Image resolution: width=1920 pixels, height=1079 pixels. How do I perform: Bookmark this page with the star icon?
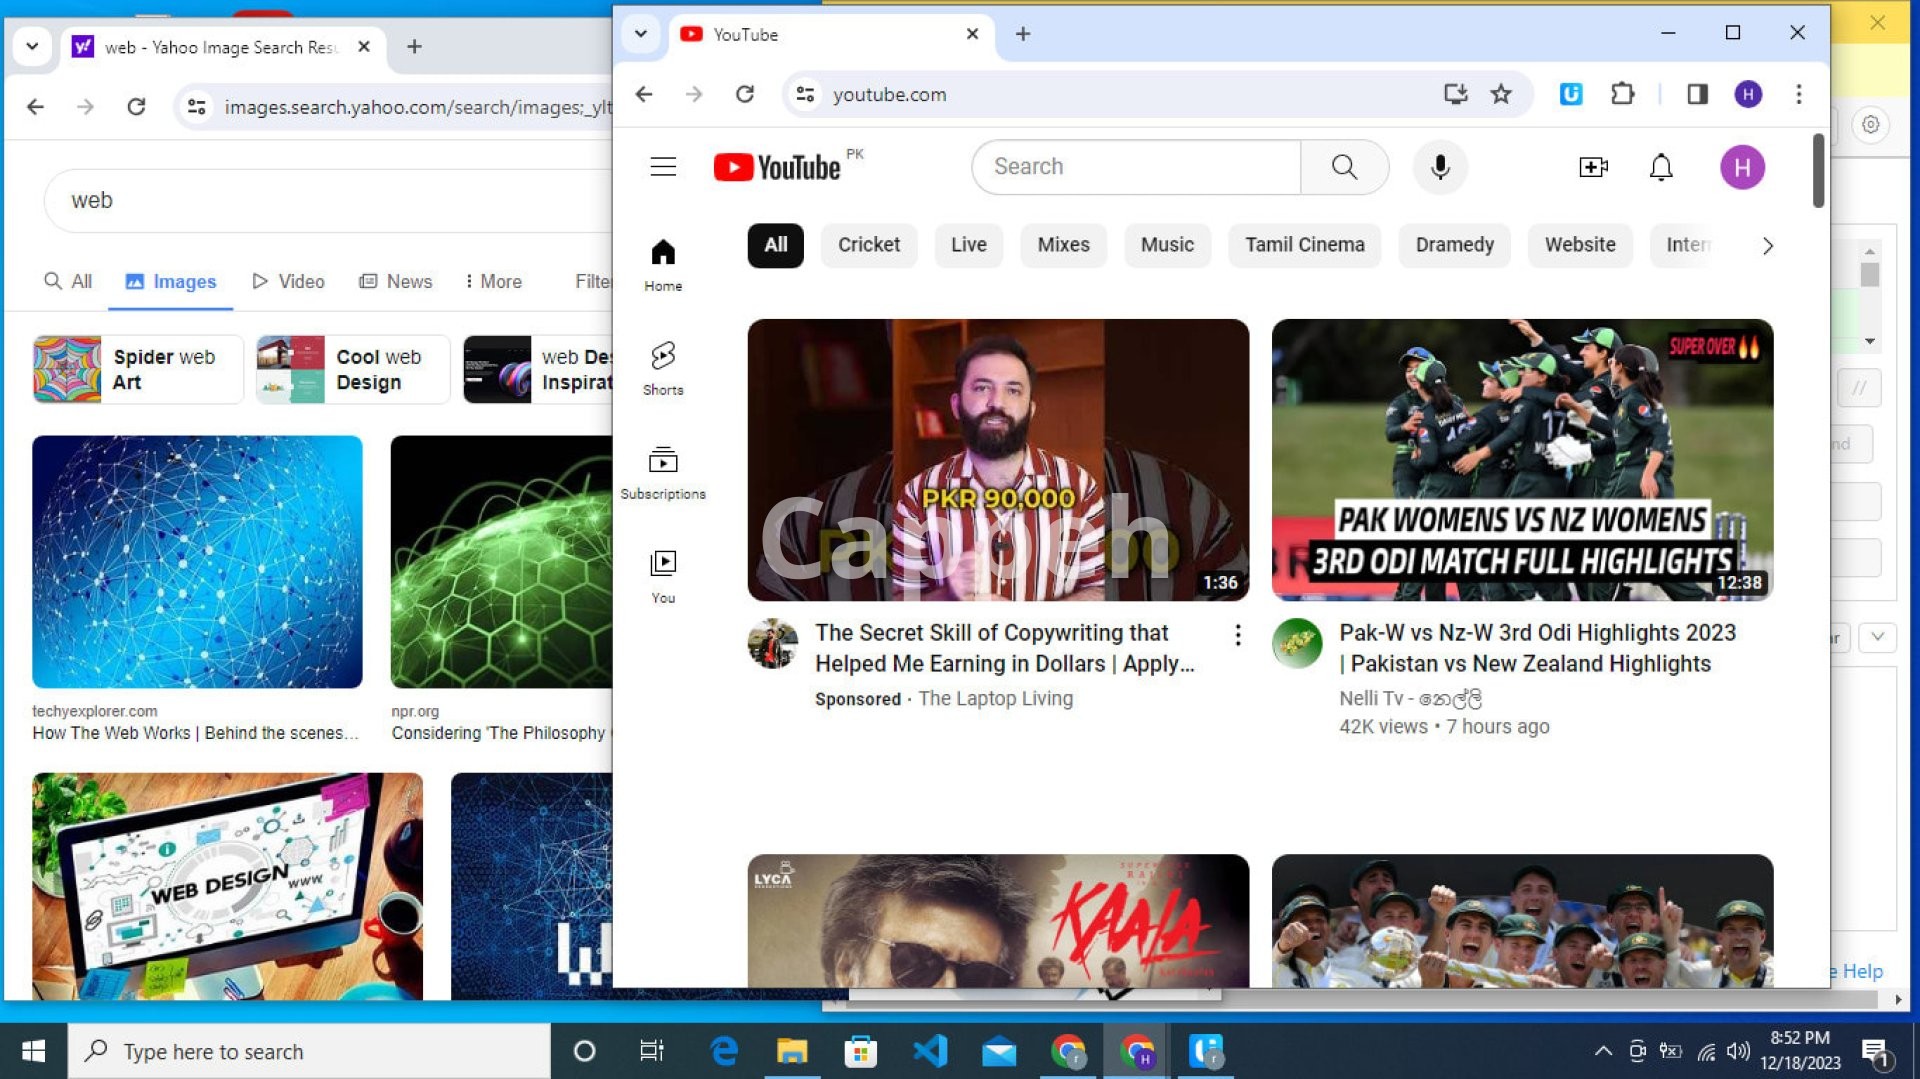[1501, 94]
